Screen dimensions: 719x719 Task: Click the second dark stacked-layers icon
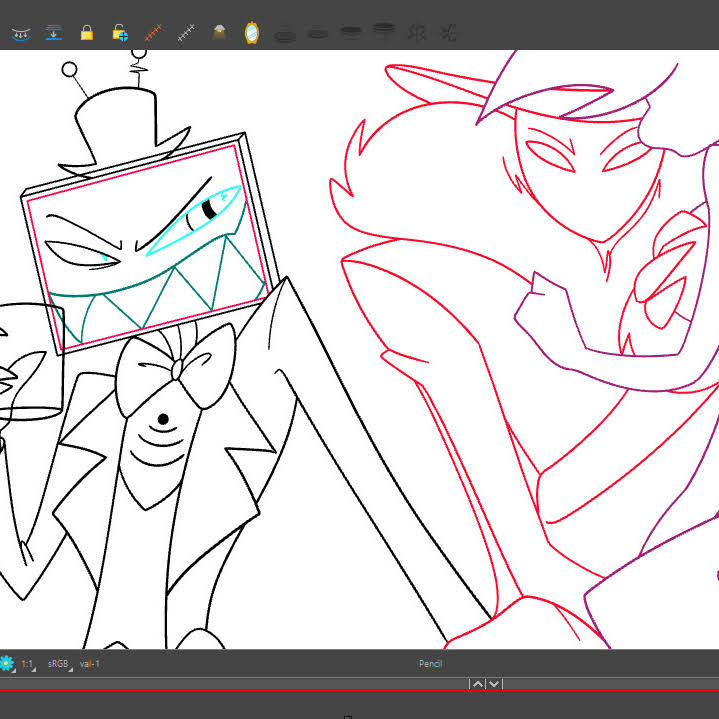pos(318,33)
